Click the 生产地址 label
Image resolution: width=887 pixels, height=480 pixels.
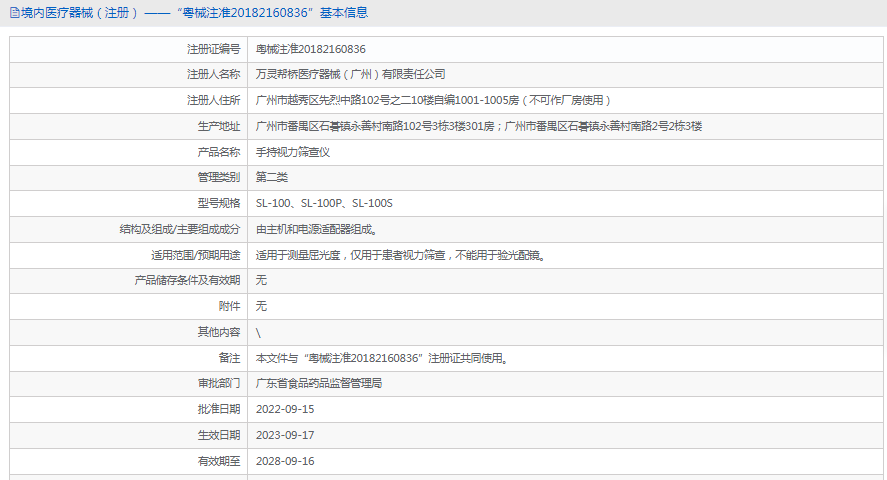pos(219,127)
